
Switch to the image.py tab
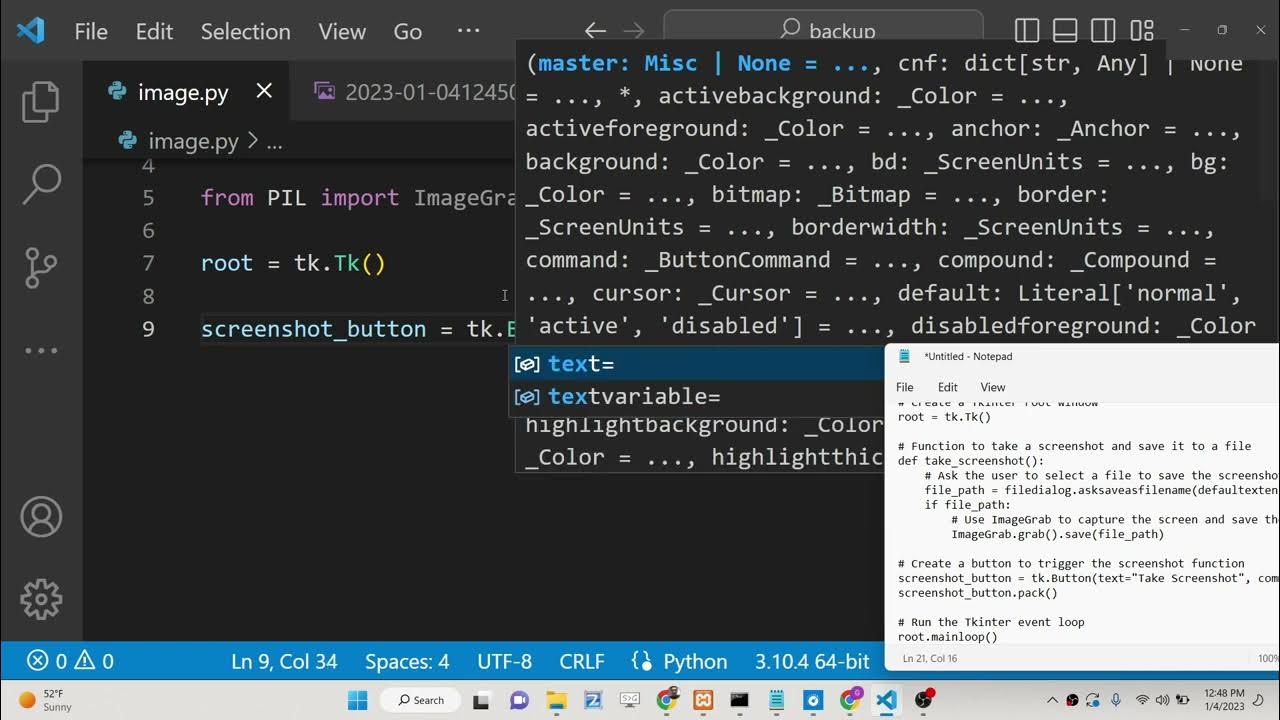click(x=183, y=93)
